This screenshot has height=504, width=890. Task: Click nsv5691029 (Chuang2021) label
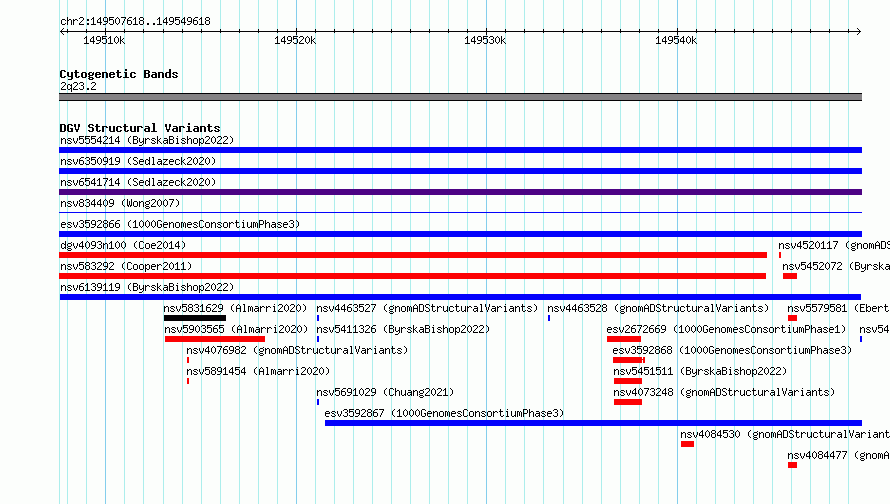coord(385,392)
